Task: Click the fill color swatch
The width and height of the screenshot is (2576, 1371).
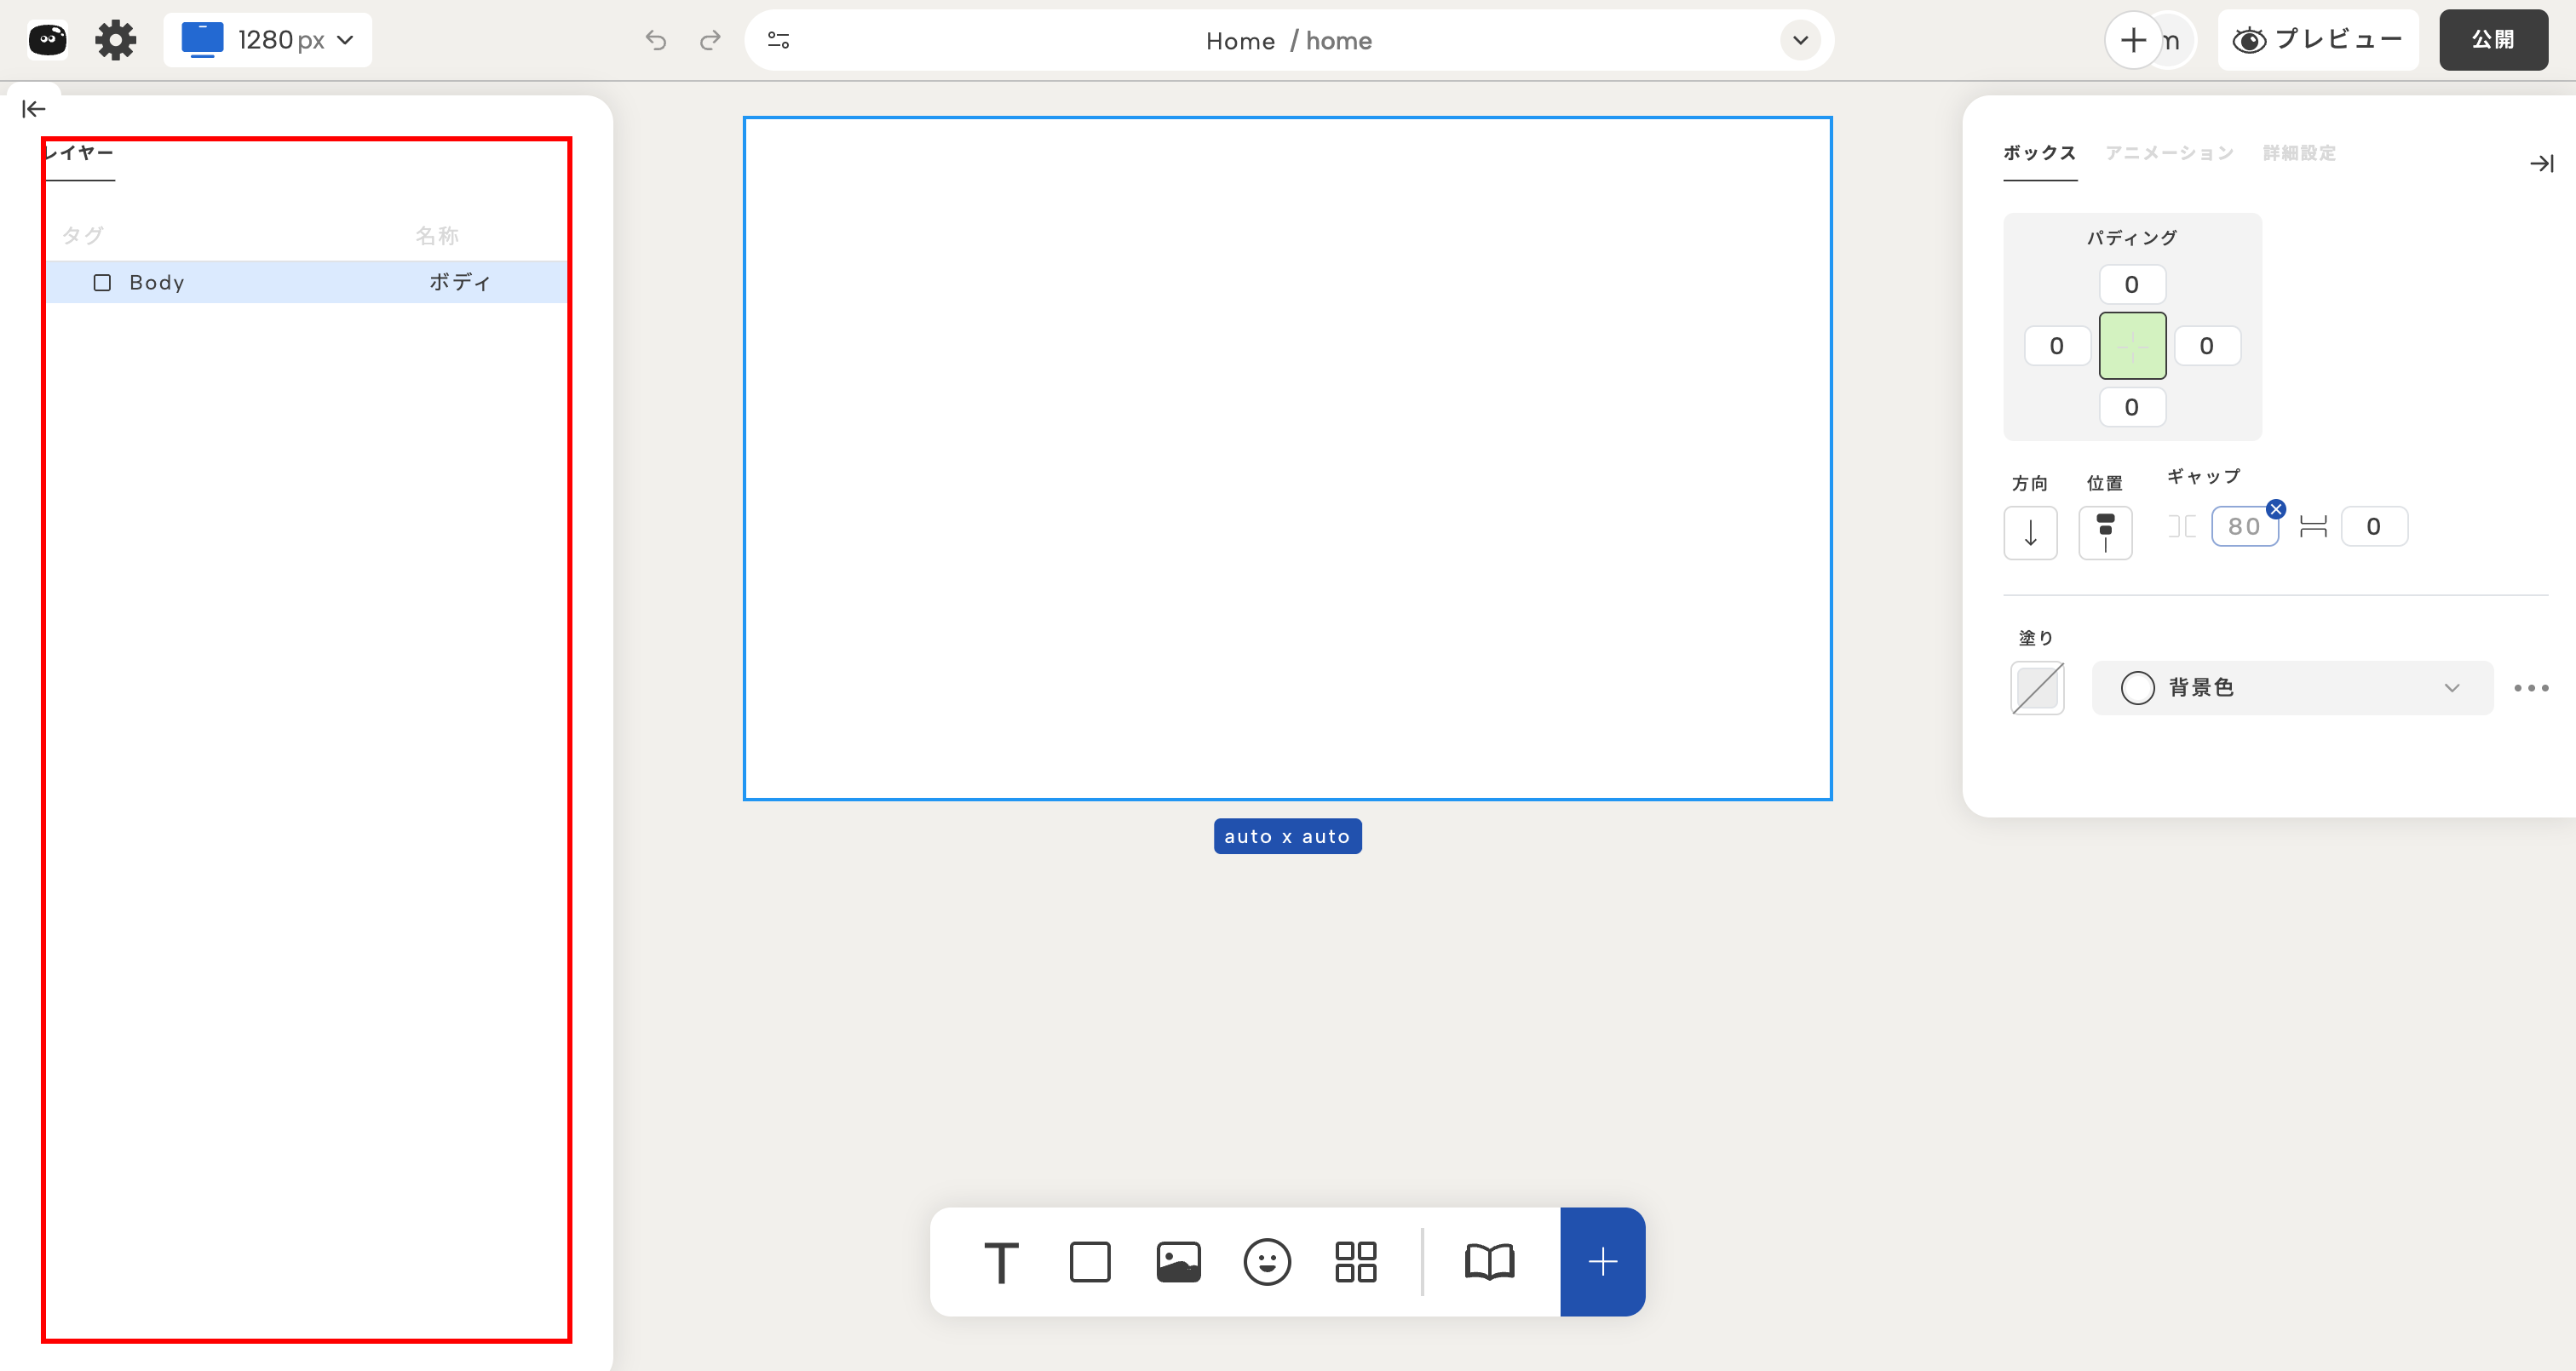Action: pos(2037,688)
